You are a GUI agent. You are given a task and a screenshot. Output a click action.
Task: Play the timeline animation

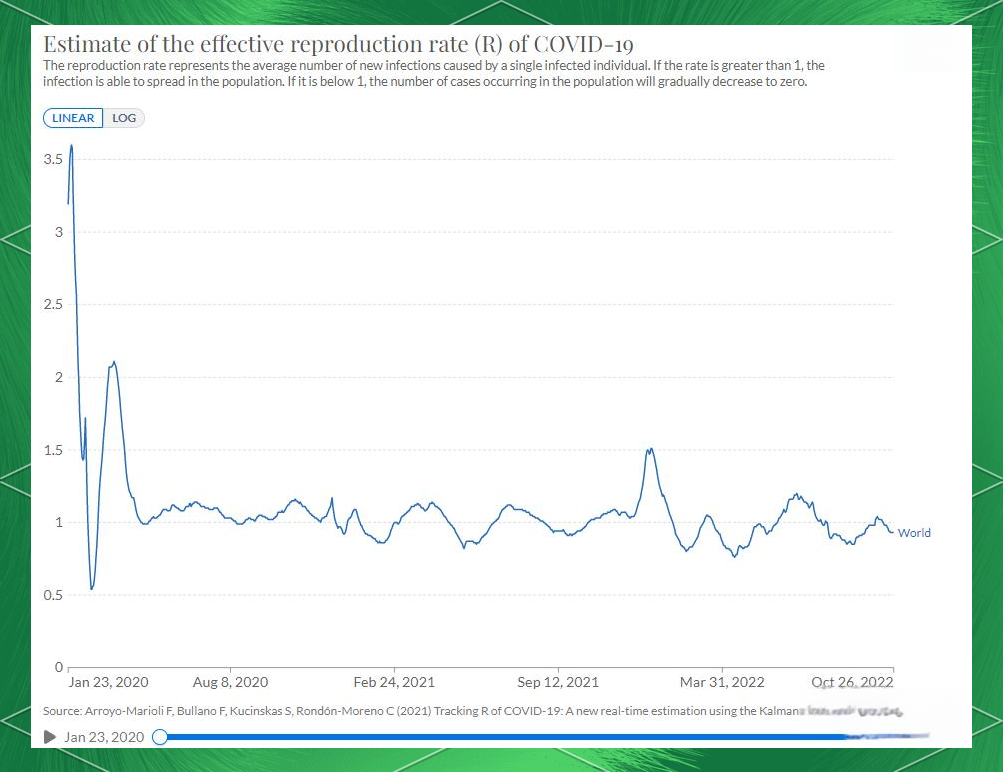pyautogui.click(x=50, y=737)
